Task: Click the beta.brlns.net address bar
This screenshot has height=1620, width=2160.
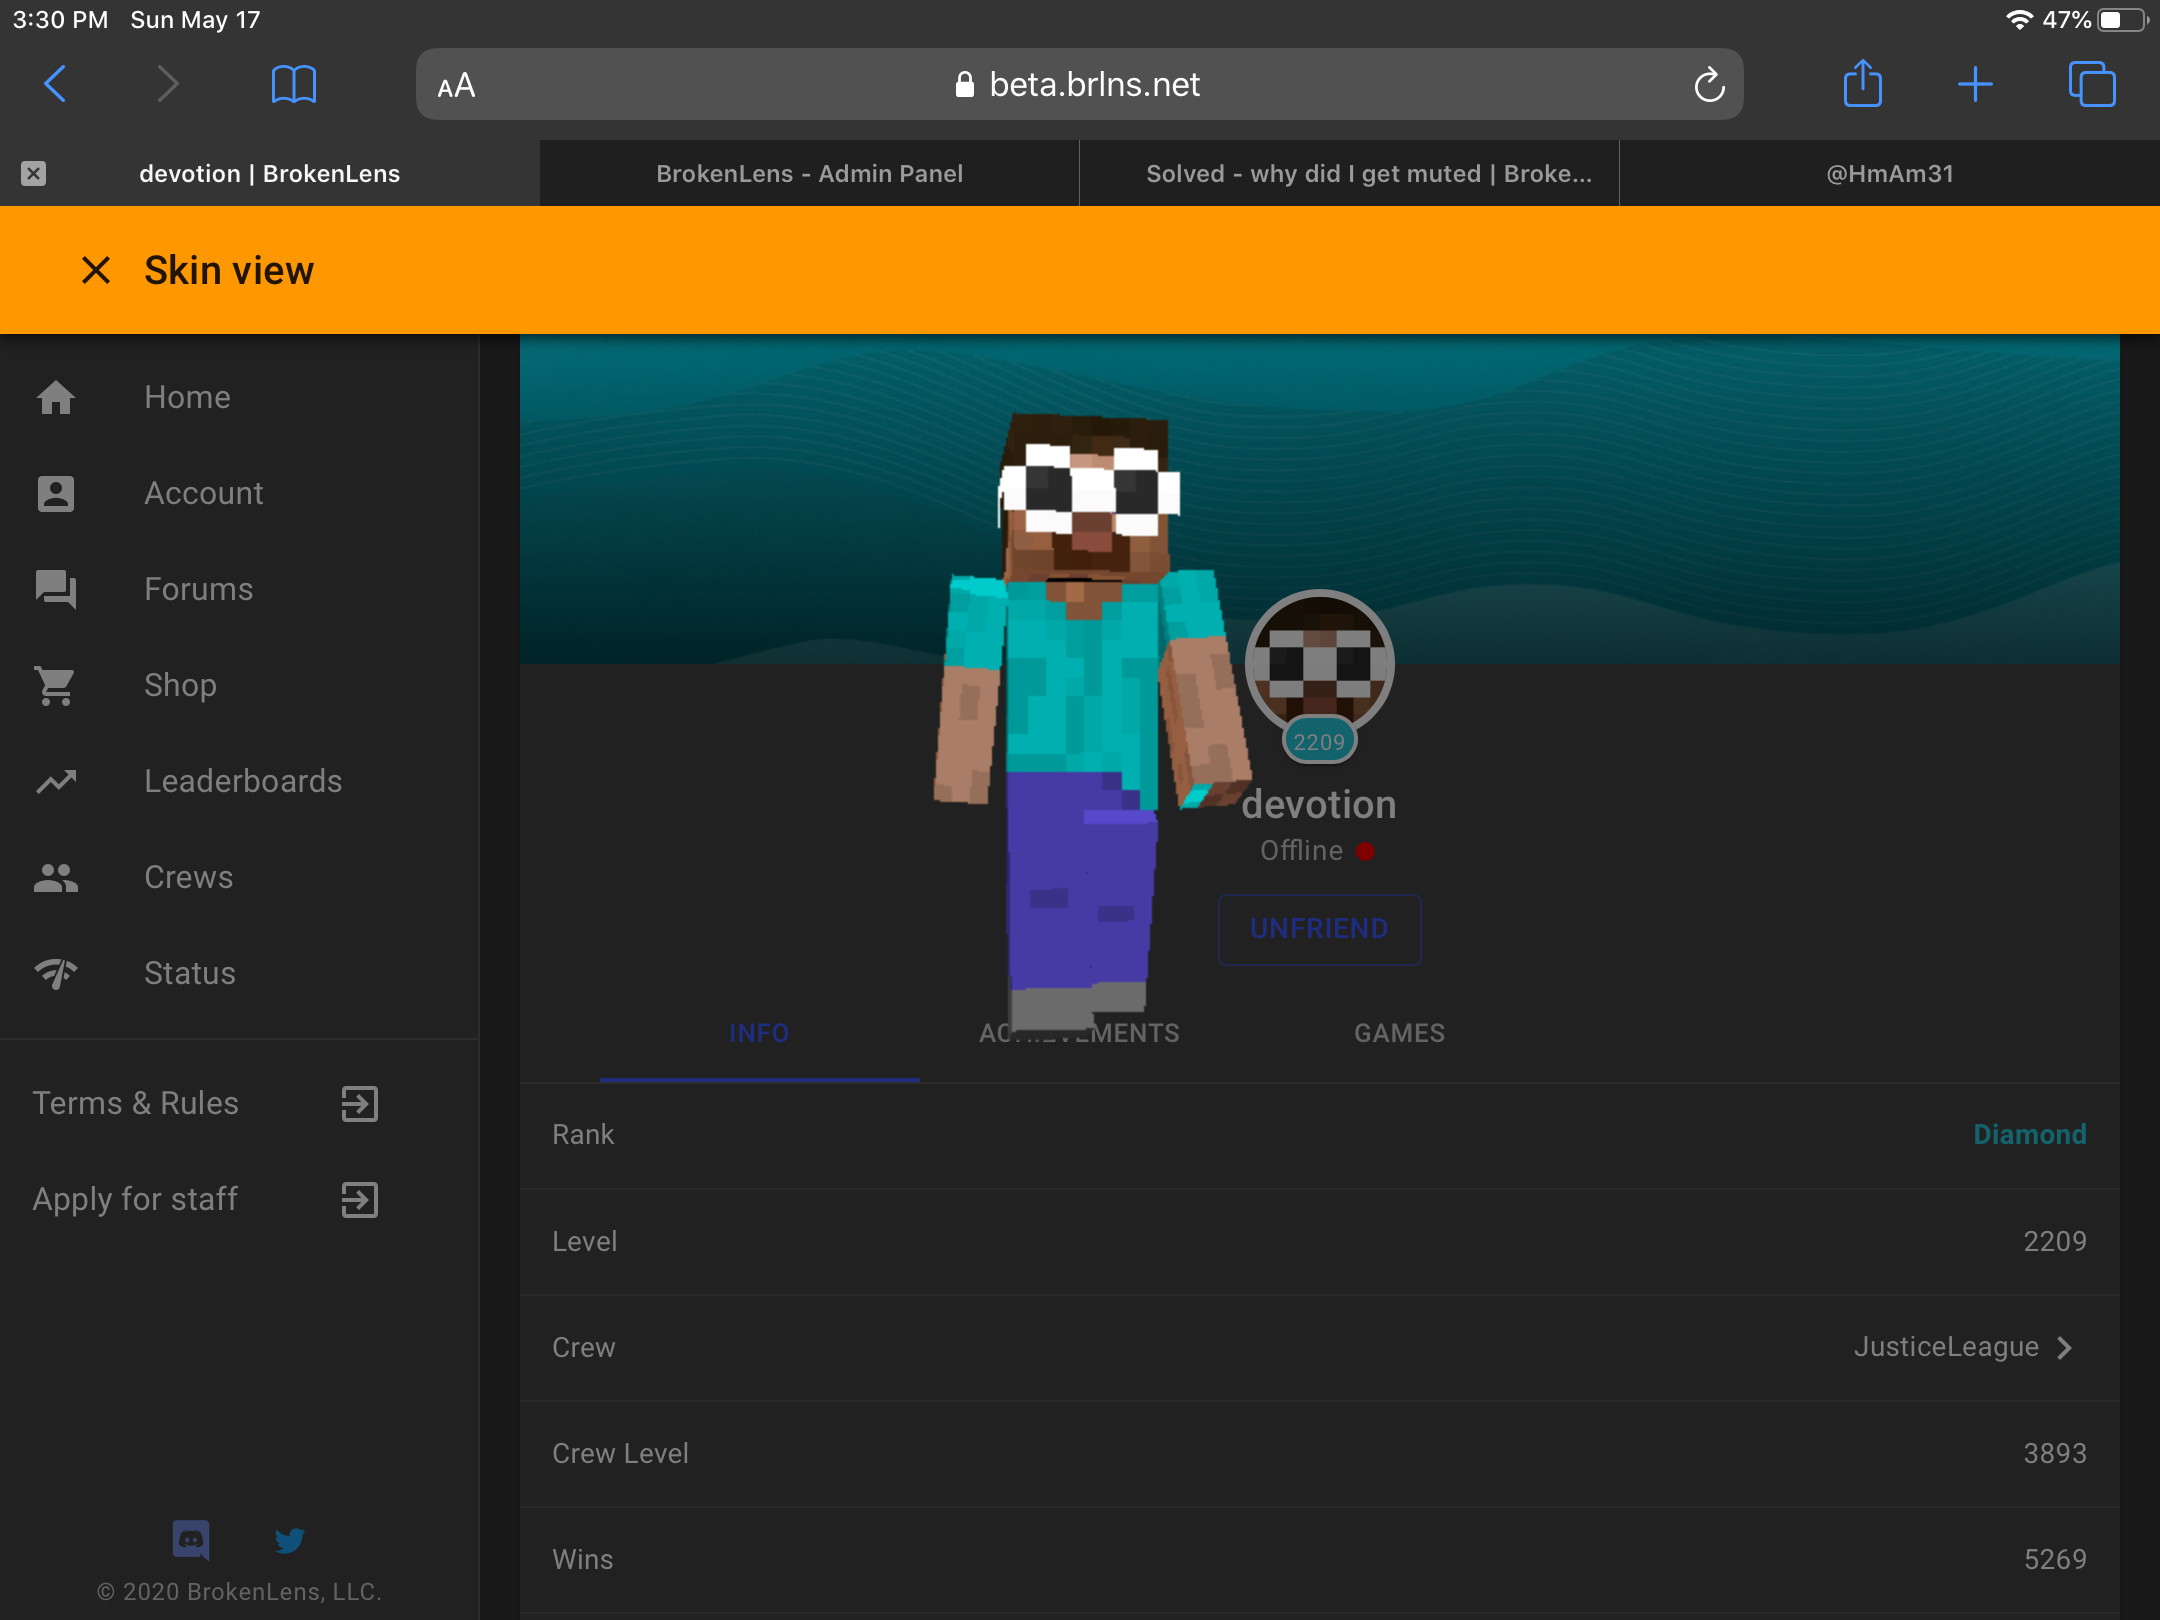Action: tap(1079, 85)
